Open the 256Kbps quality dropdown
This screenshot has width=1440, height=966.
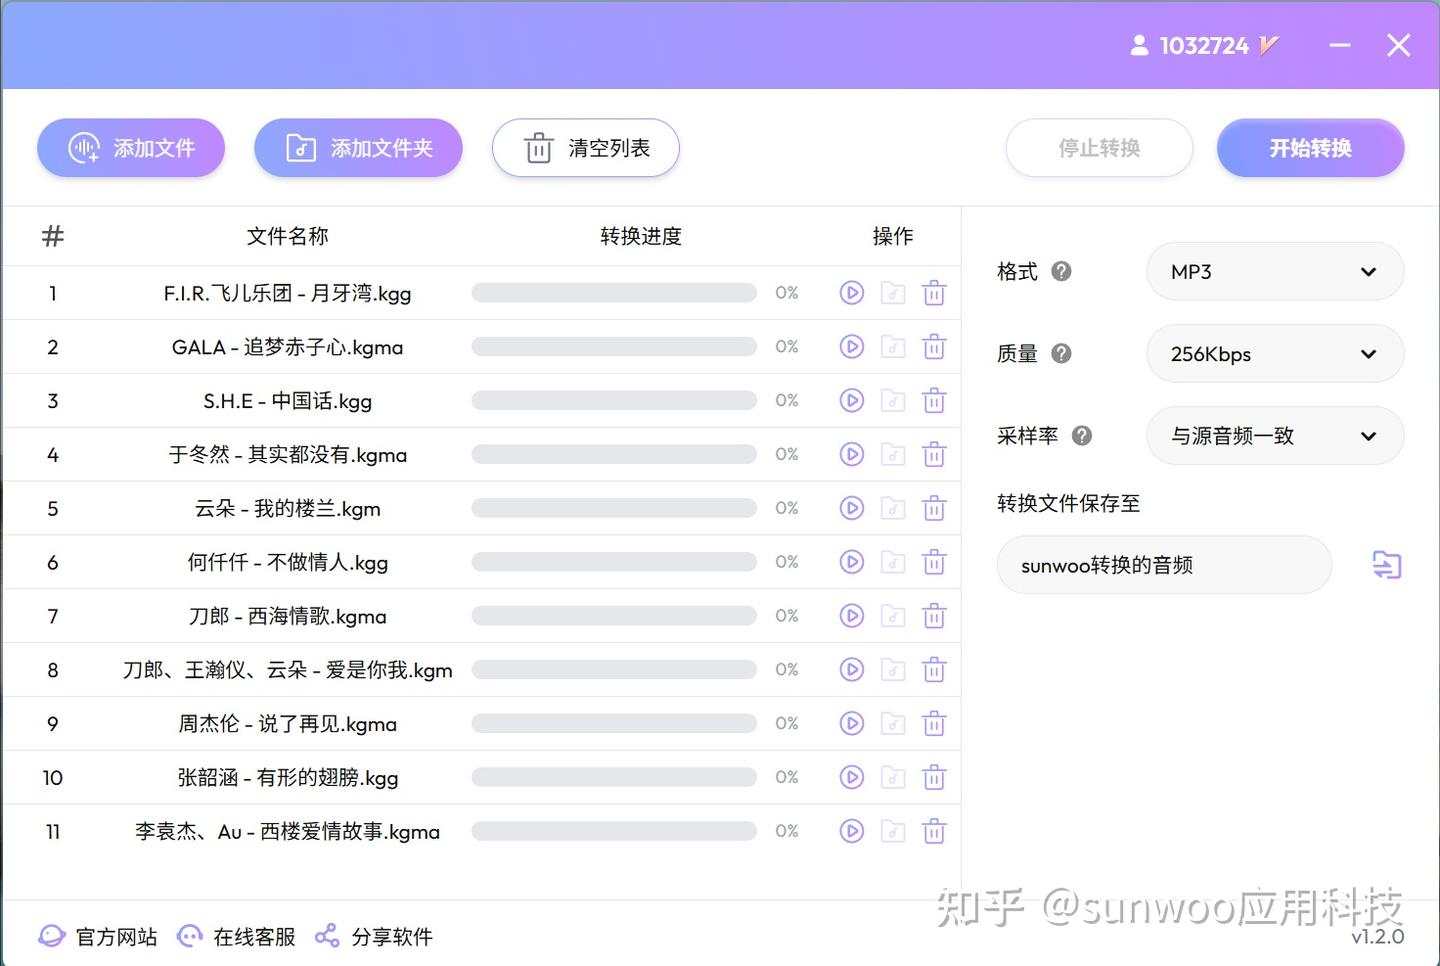coord(1275,353)
